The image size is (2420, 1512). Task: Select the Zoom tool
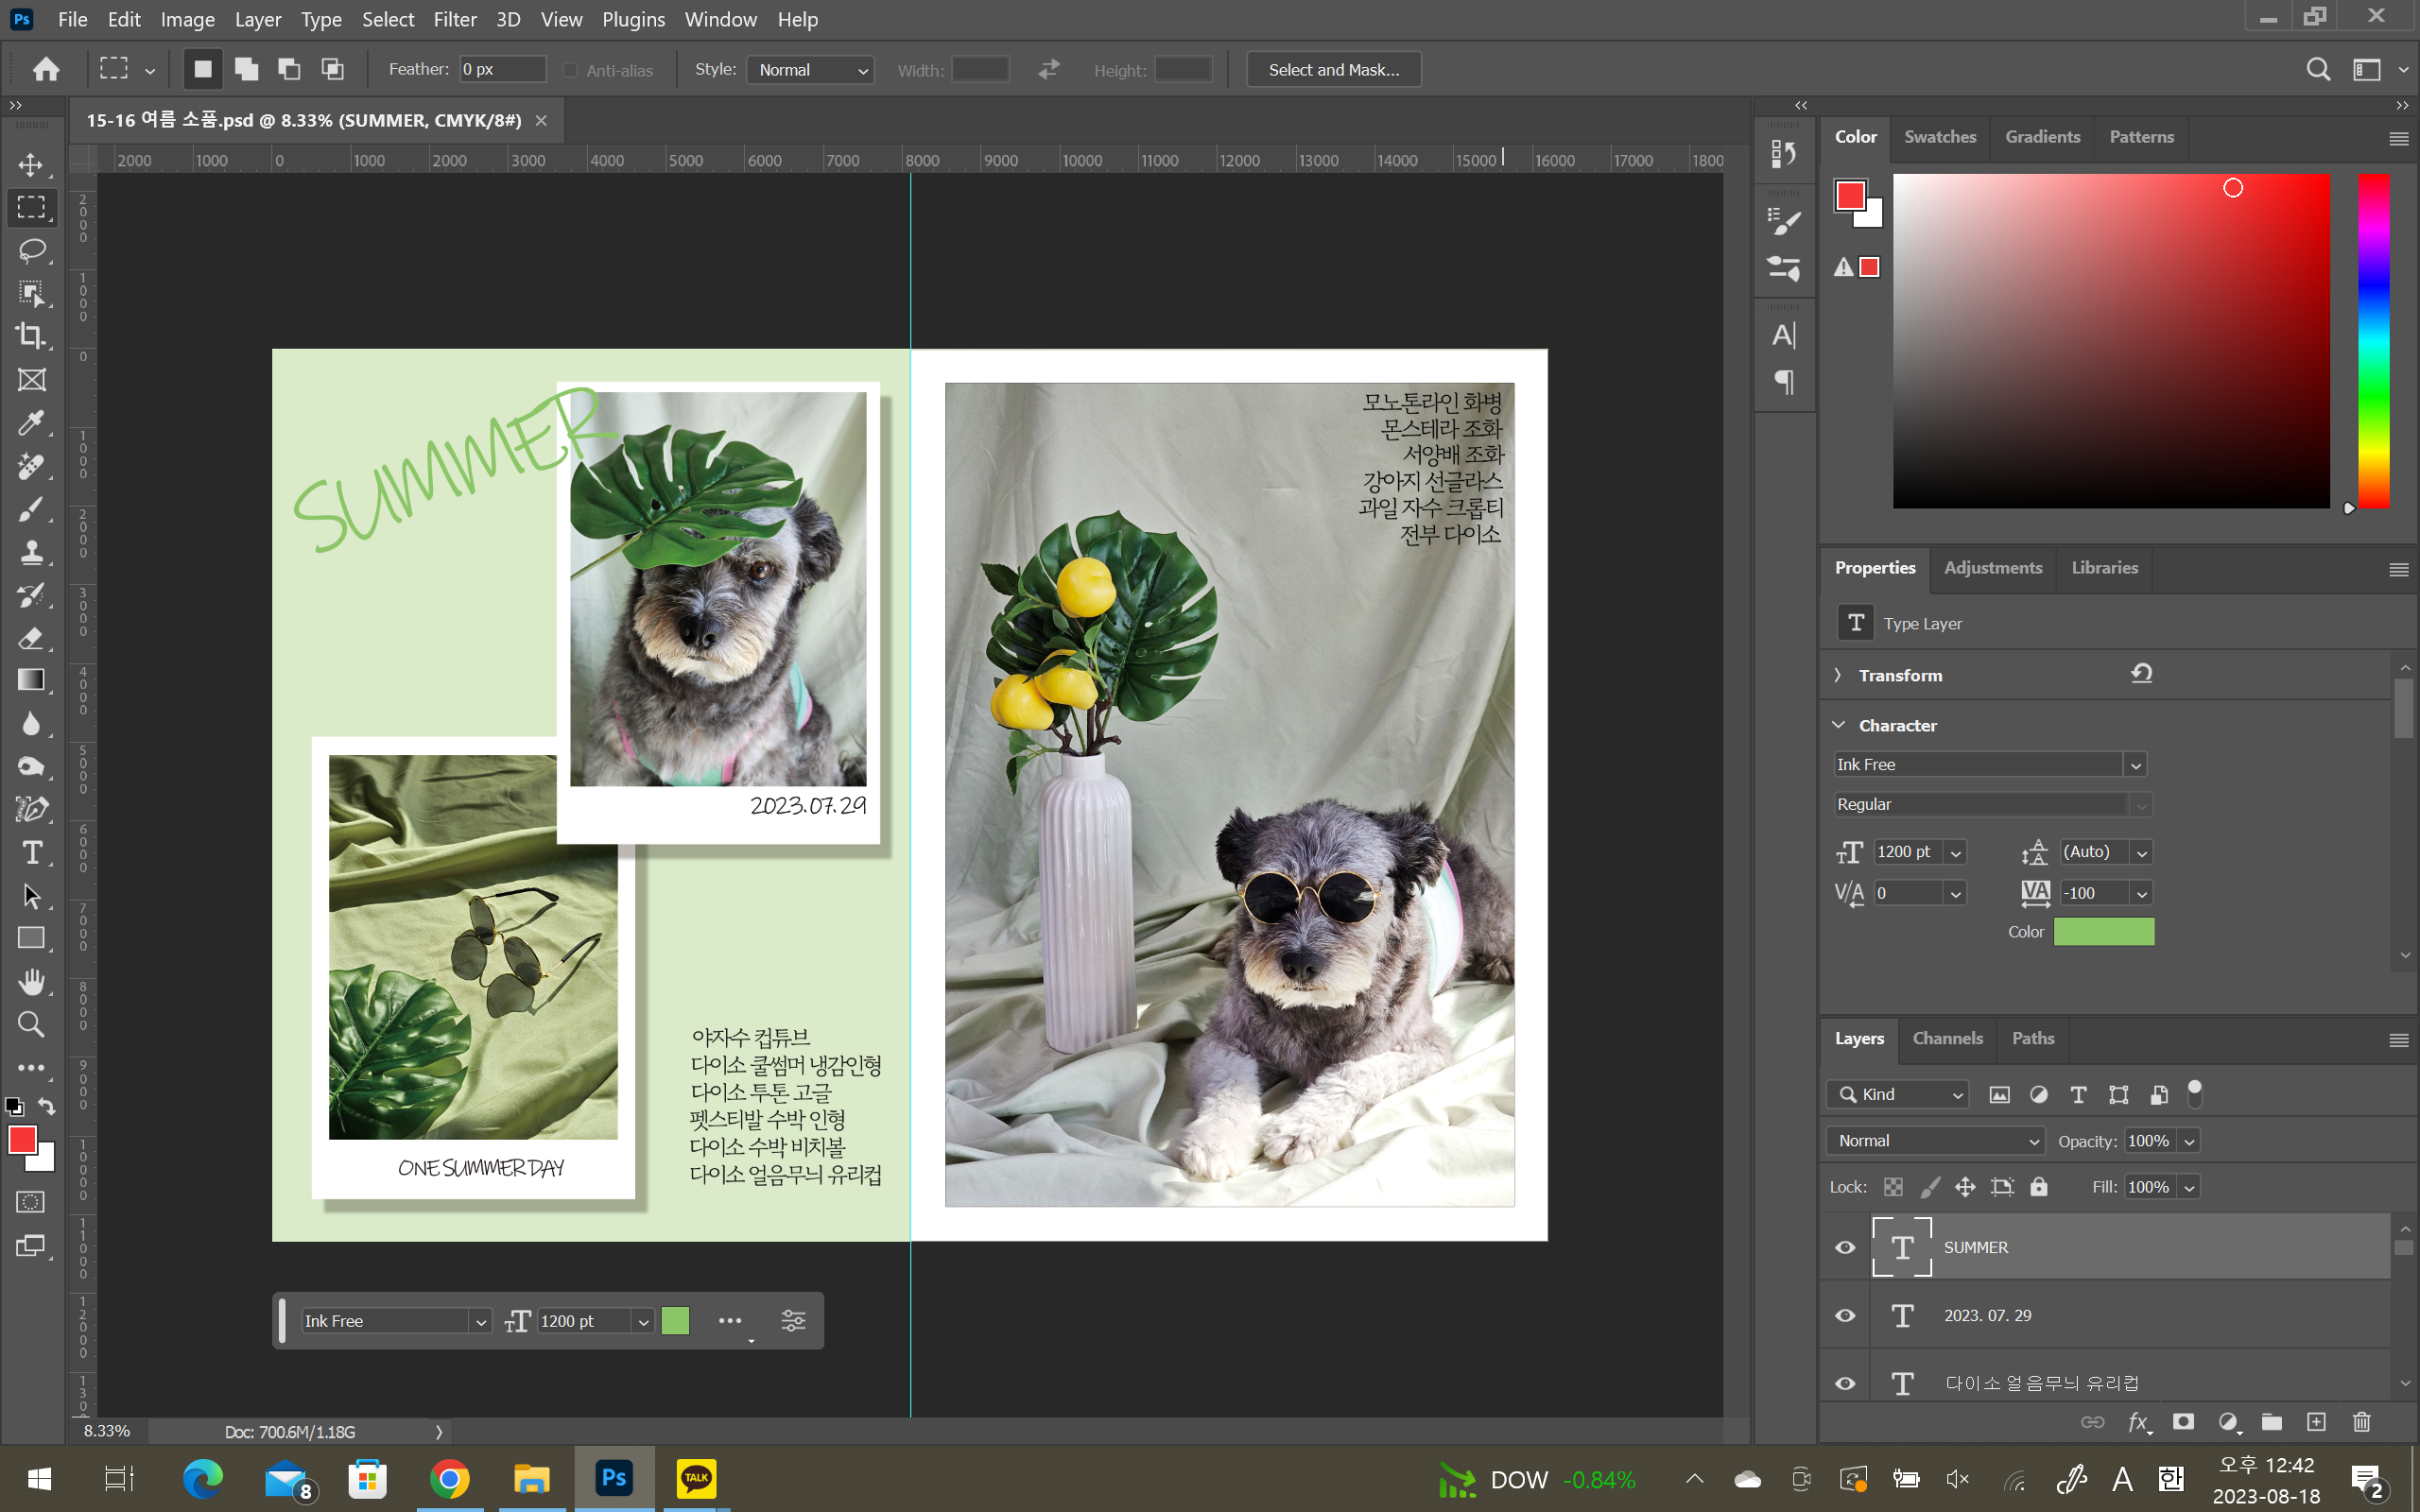pyautogui.click(x=31, y=1025)
